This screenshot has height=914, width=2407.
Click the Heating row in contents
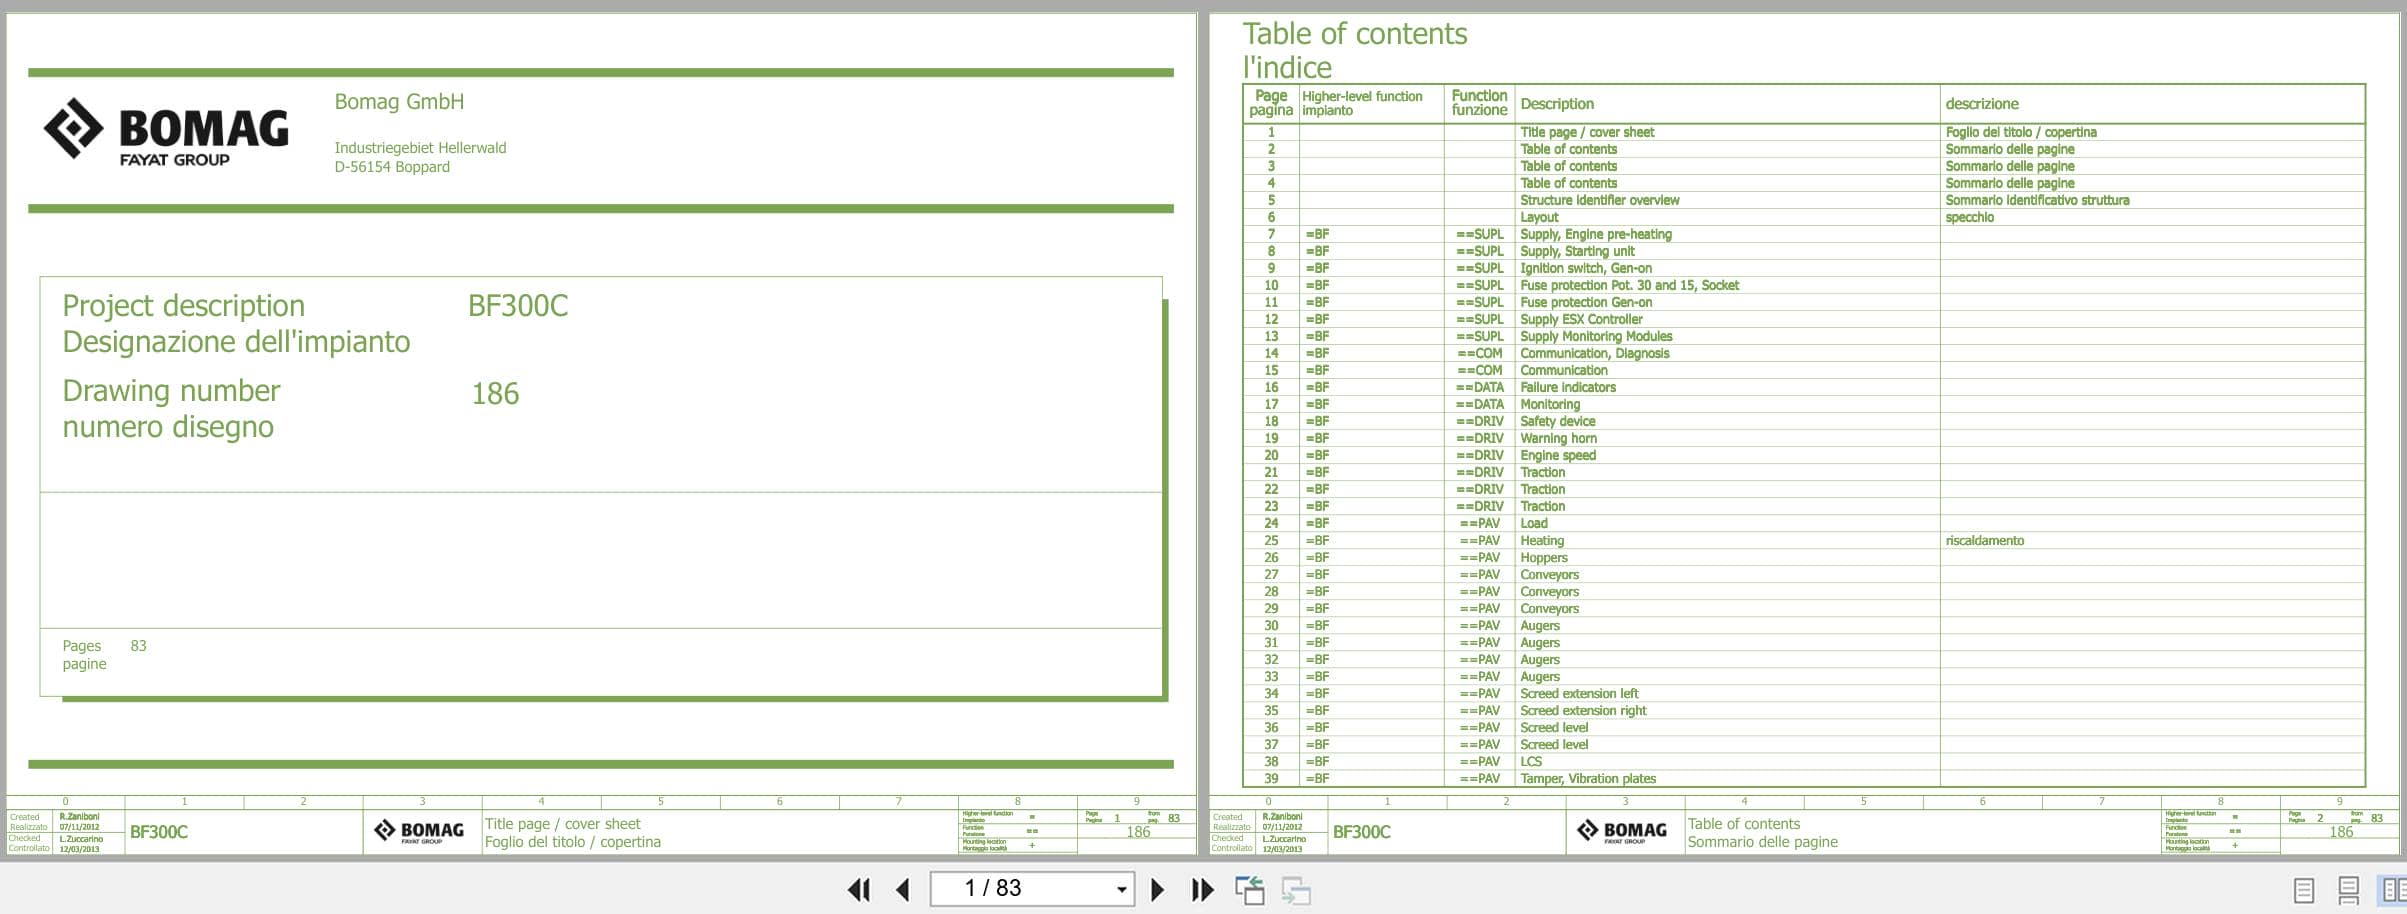tap(1803, 540)
